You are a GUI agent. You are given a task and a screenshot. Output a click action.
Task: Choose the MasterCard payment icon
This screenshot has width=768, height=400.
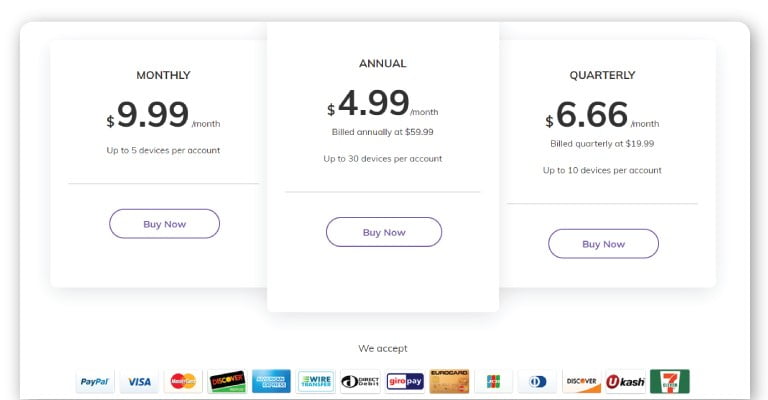tap(183, 381)
